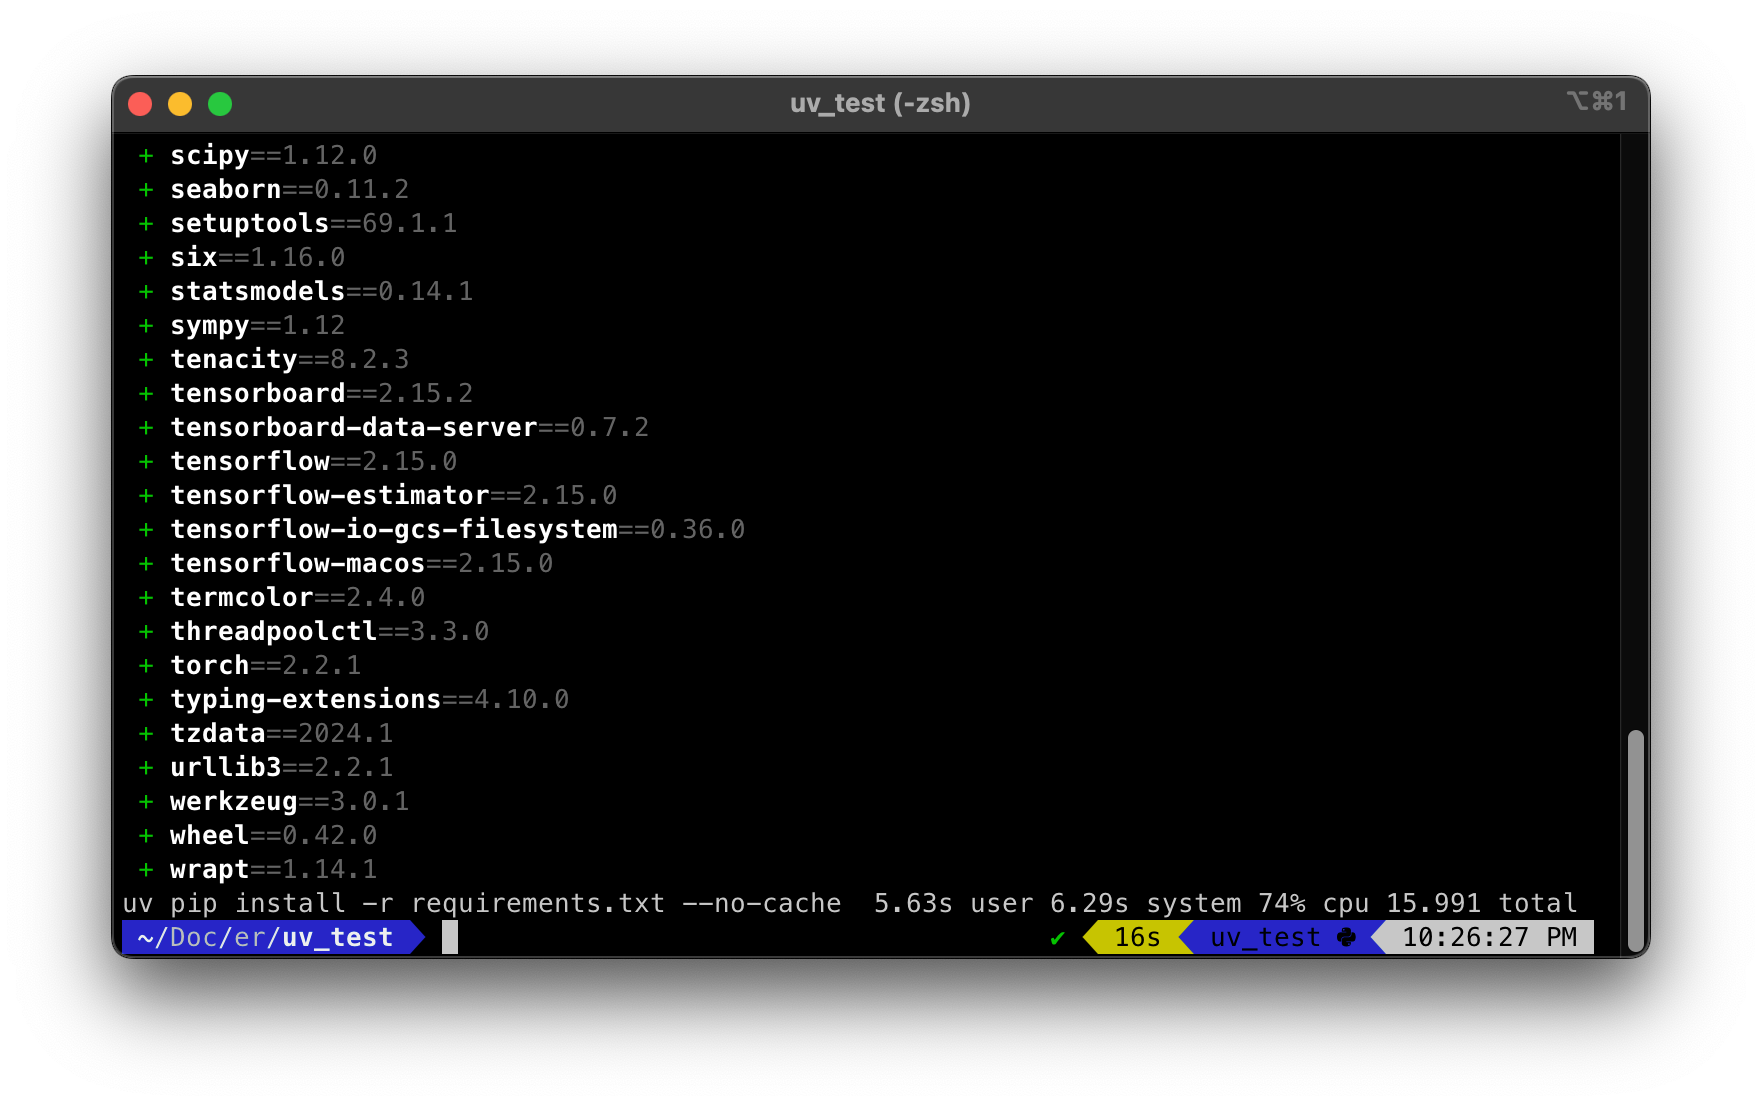Click the "threadpoolctl==3.3.0" line

click(314, 631)
